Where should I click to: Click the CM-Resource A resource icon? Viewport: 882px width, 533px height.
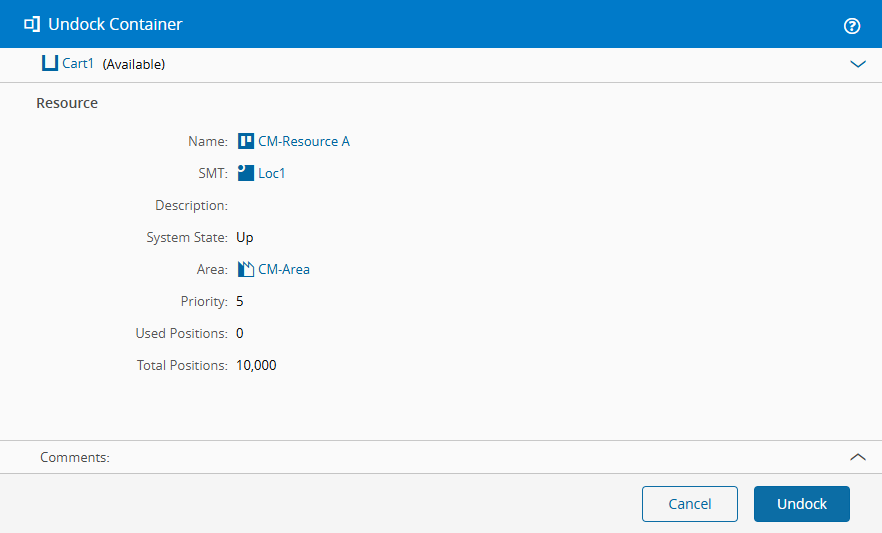tap(245, 141)
